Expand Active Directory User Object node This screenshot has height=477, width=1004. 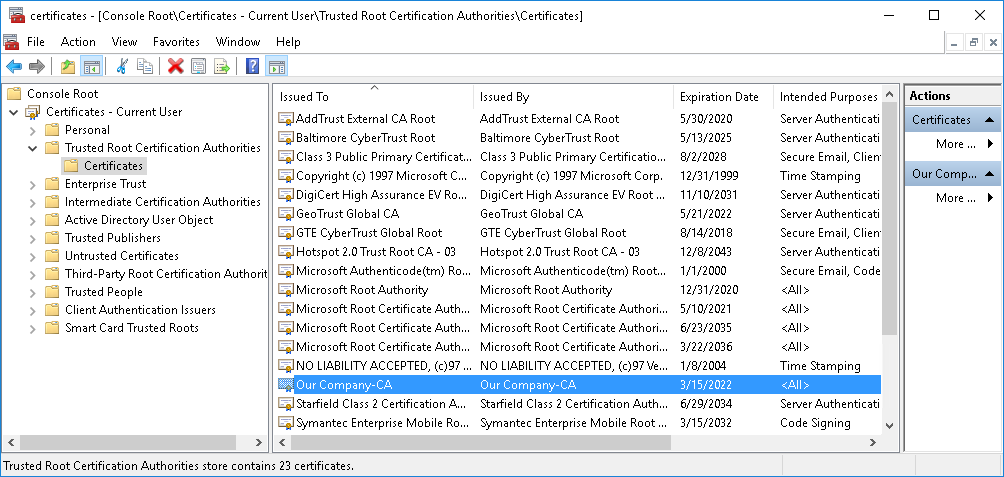tap(33, 220)
